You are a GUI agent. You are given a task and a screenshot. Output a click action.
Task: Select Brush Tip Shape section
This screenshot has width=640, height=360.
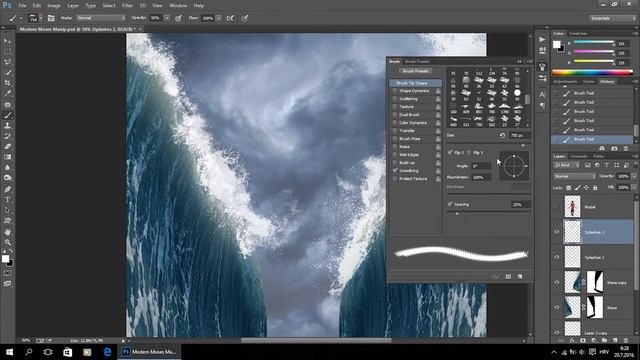click(416, 83)
